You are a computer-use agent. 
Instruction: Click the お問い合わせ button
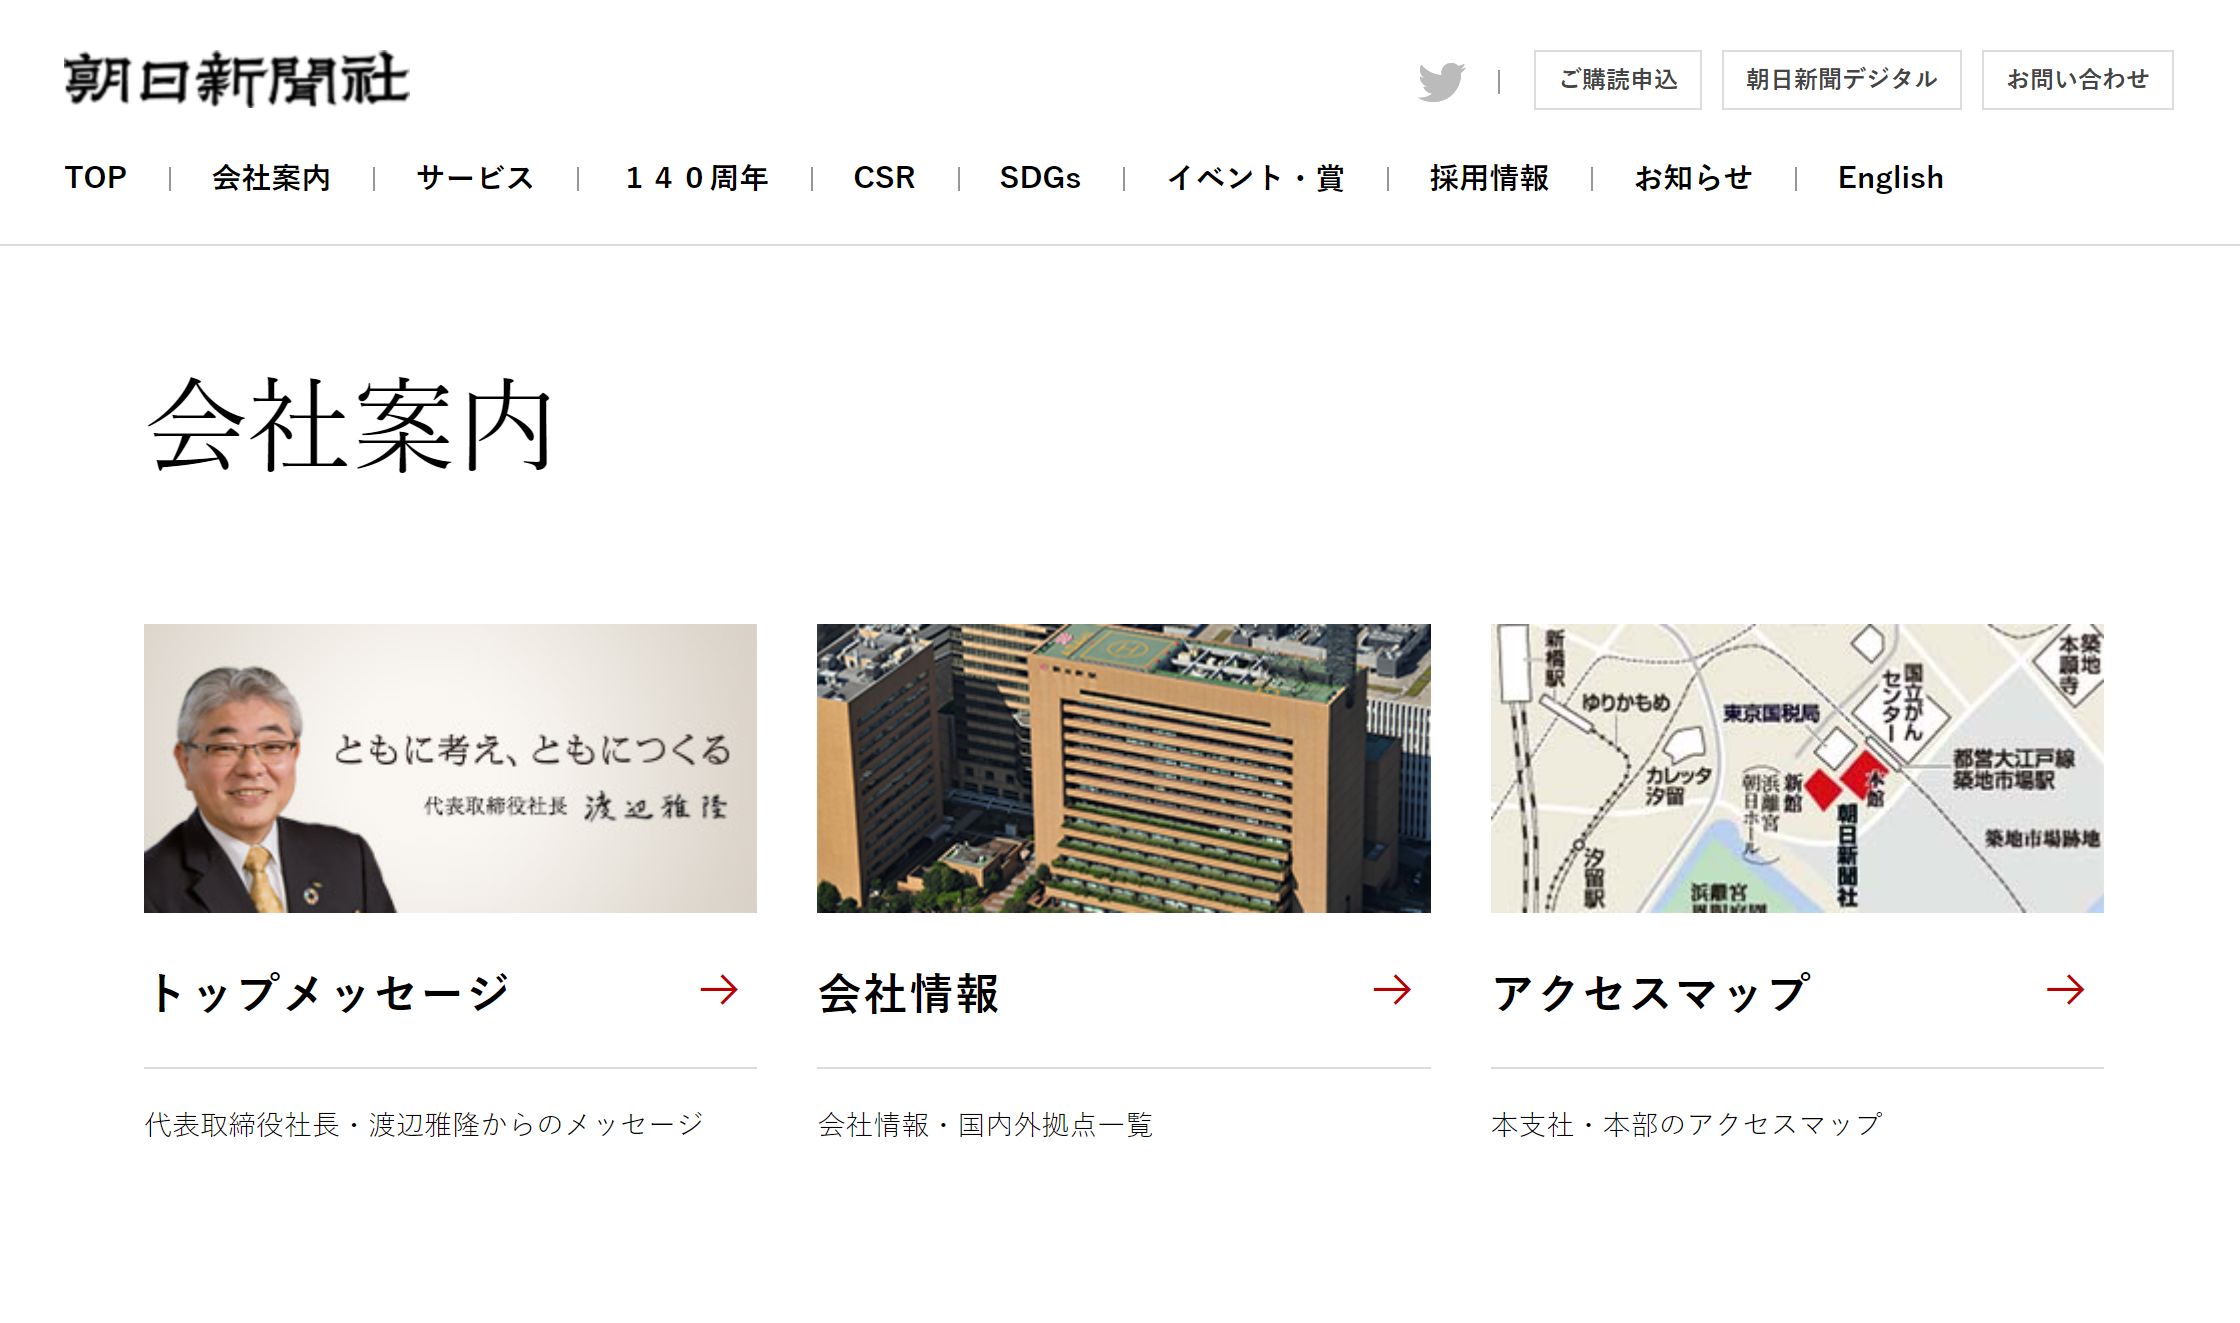2078,80
